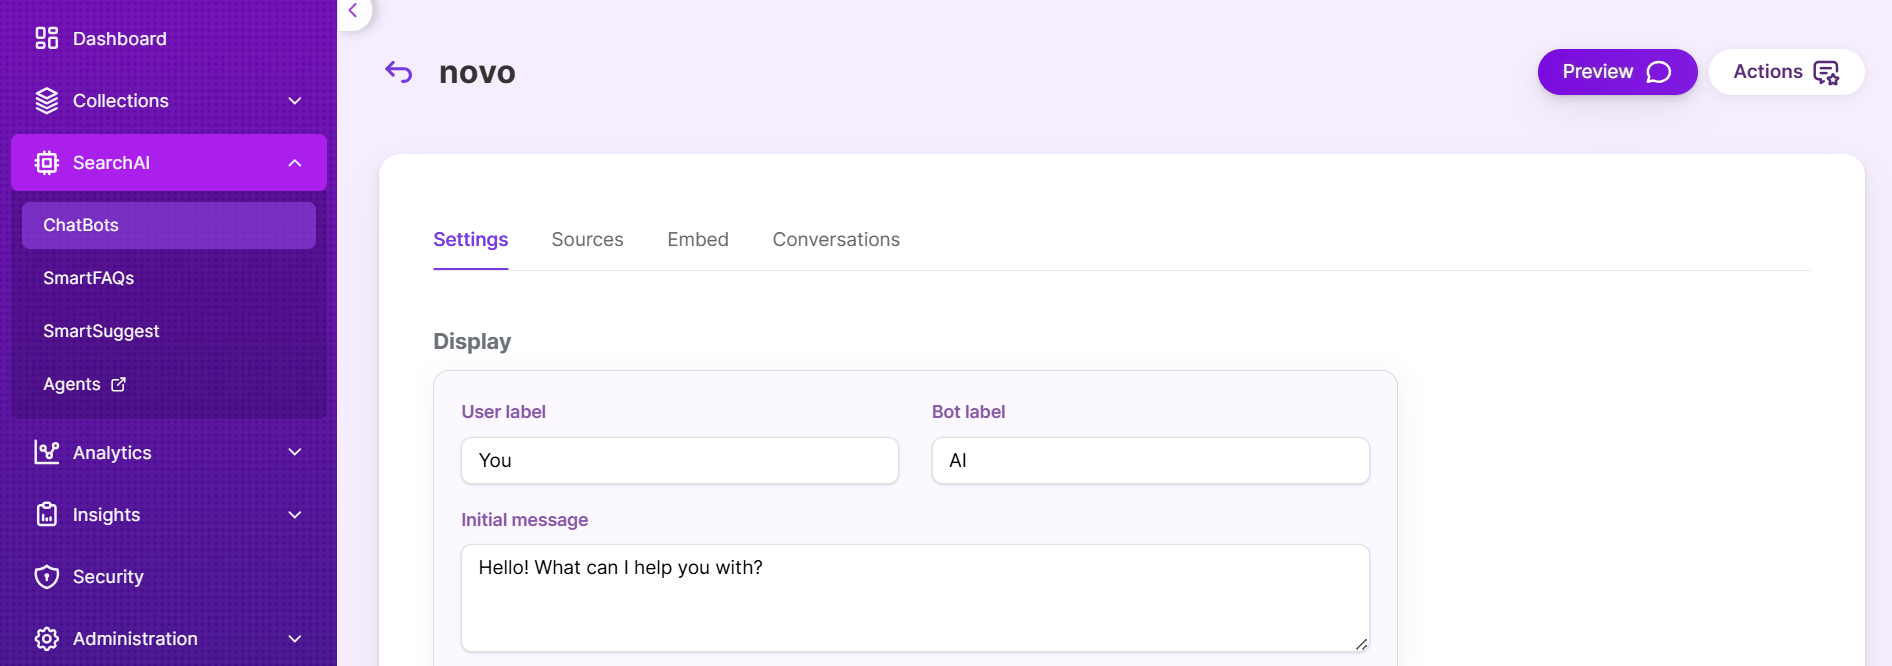Viewport: 1892px width, 666px height.
Task: Click the 'User label' caption
Action: click(x=503, y=412)
